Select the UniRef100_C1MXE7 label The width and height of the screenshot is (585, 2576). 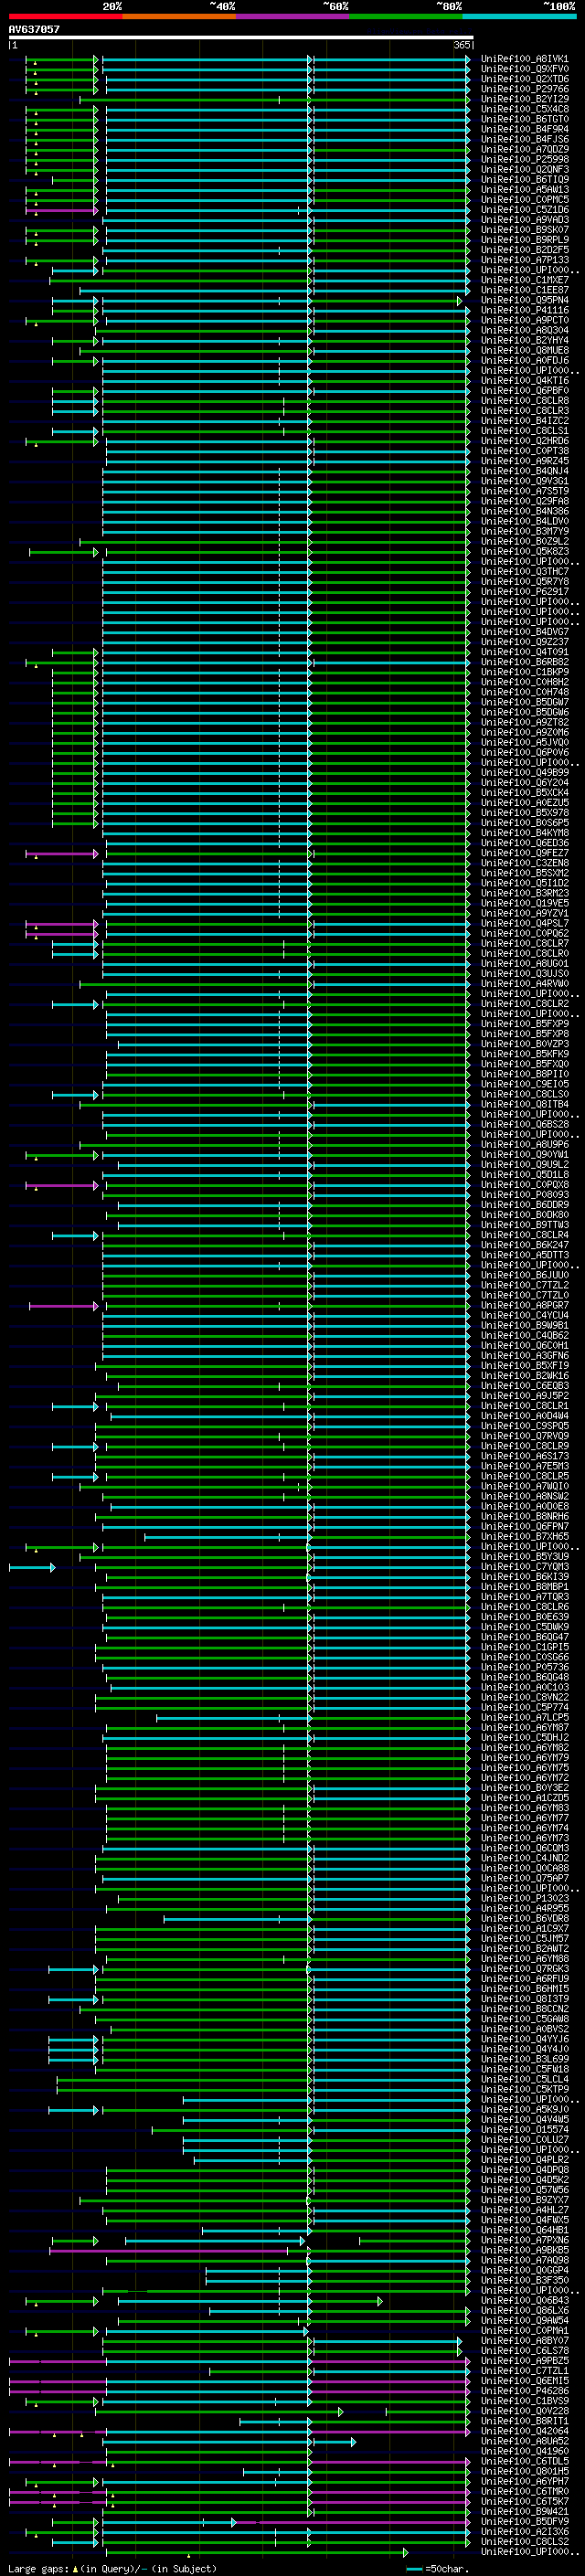(x=525, y=280)
